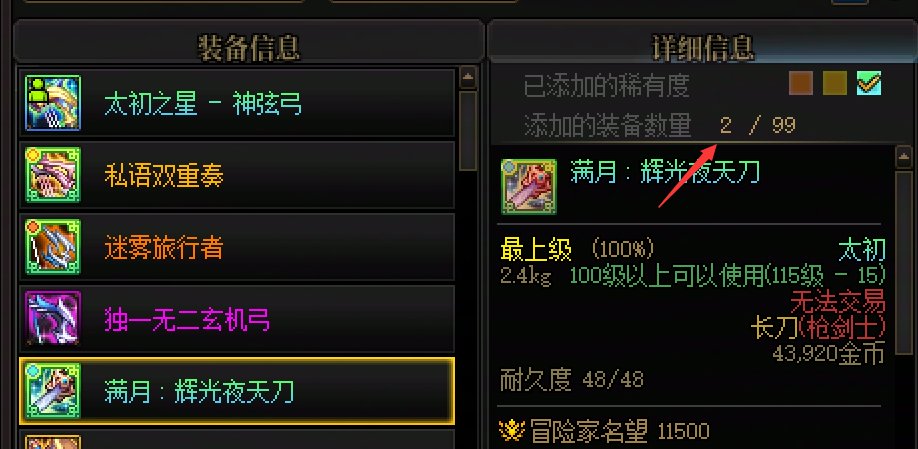918x449 pixels.
Task: Select the 迷雾旅行者 list entry
Action: click(x=237, y=246)
